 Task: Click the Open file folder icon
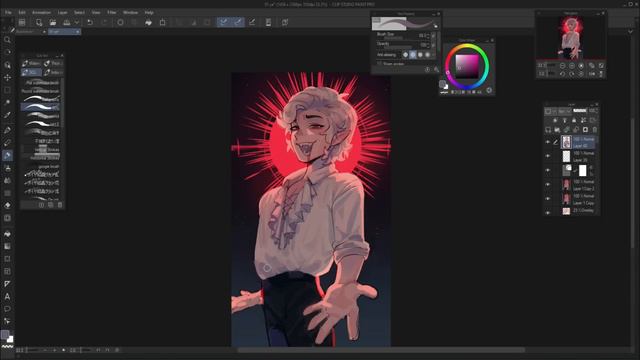53,22
